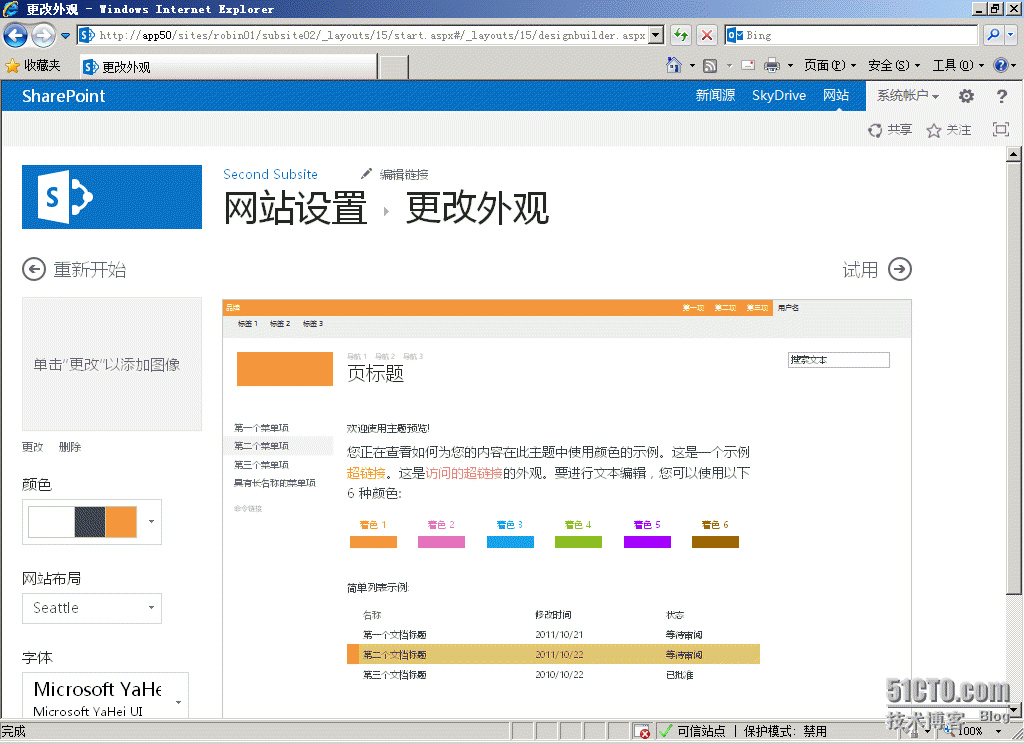
Task: Open the color palette dropdown
Action: click(151, 521)
